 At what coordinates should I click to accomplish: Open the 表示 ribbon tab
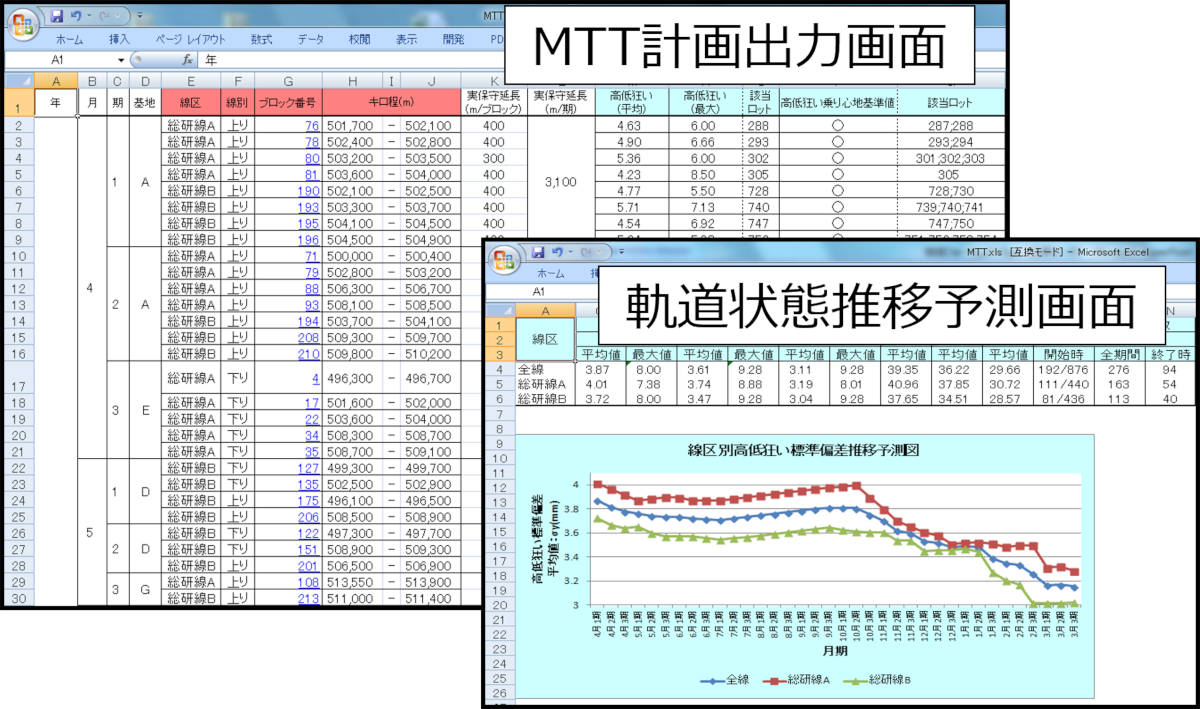click(x=406, y=40)
